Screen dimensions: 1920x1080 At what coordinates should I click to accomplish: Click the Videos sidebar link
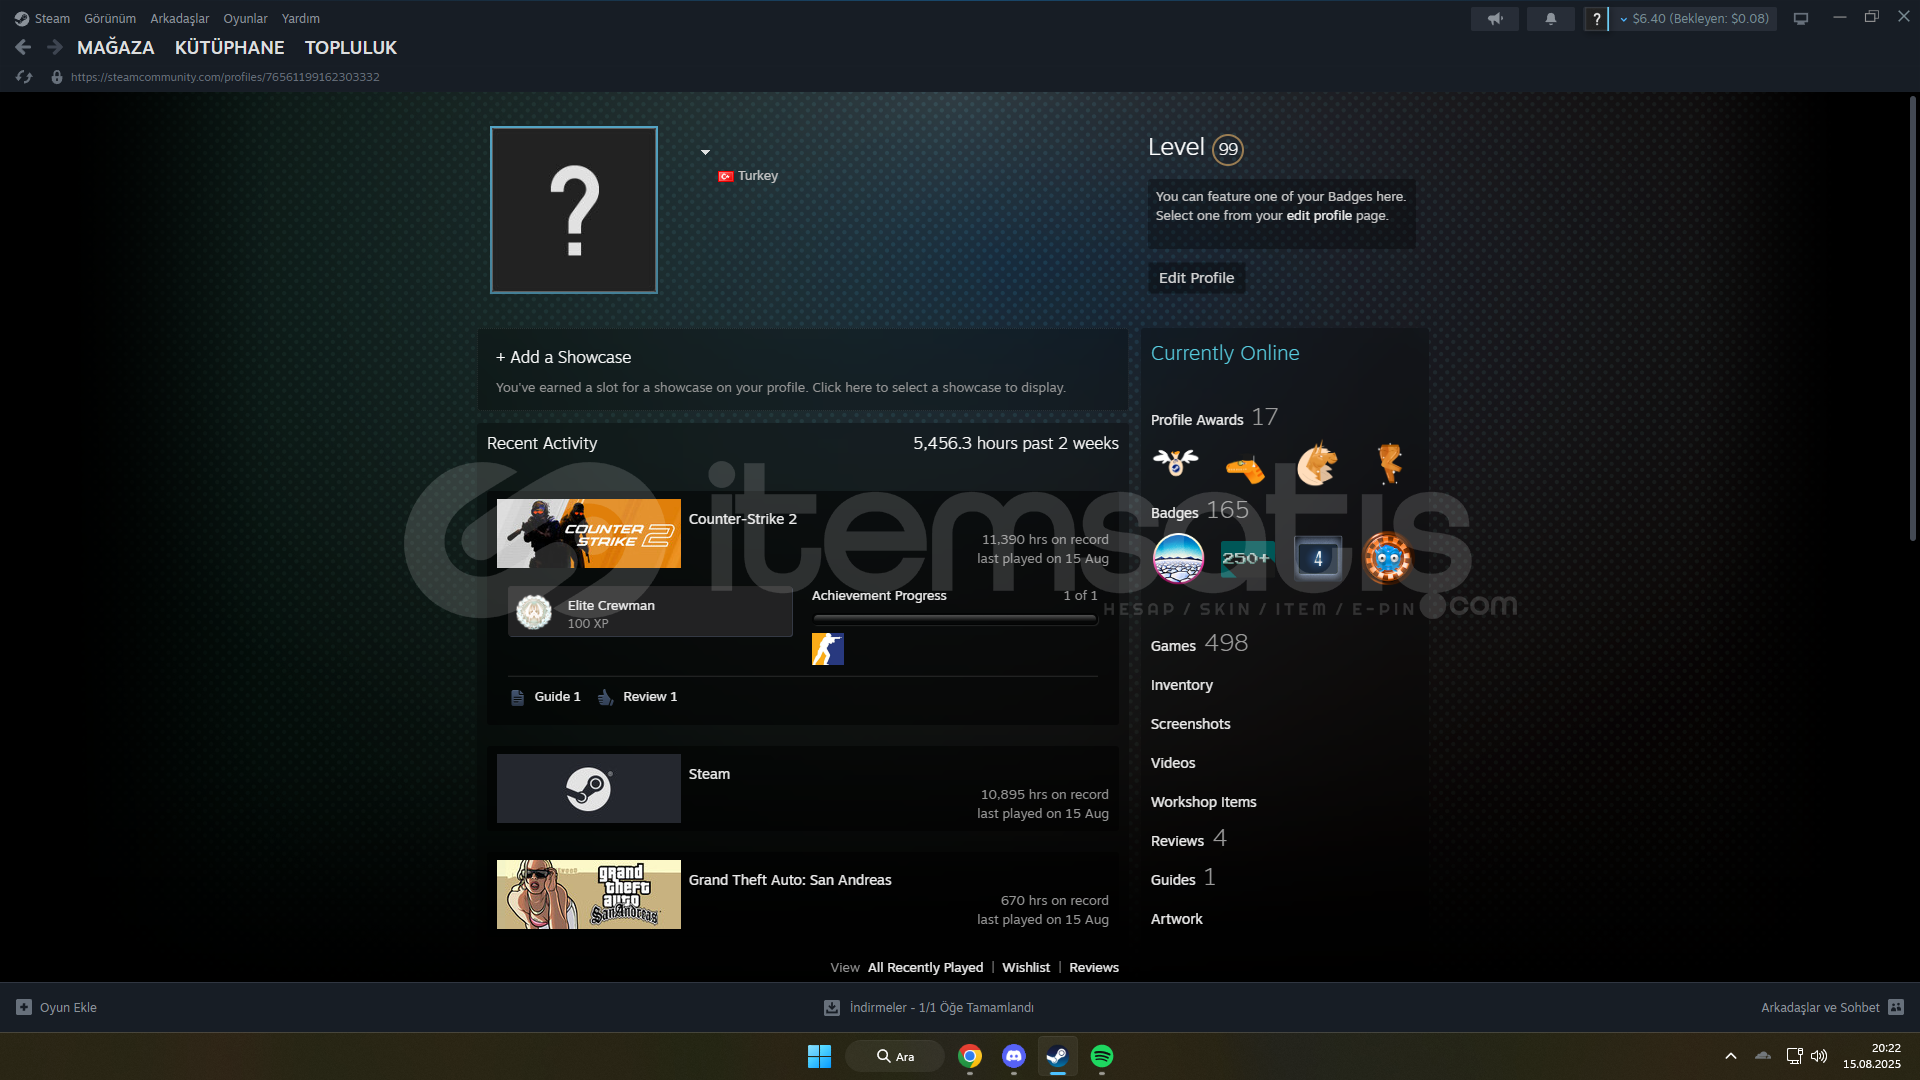1173,763
